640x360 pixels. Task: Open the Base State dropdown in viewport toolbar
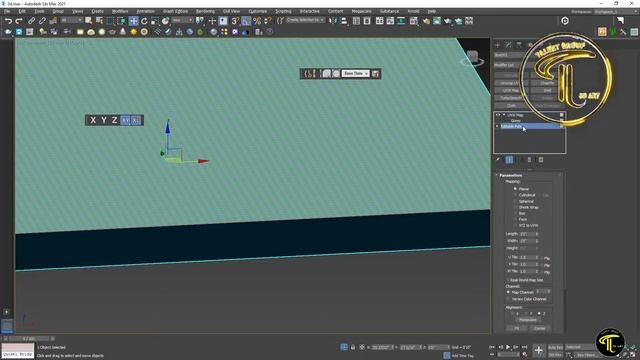coord(355,73)
